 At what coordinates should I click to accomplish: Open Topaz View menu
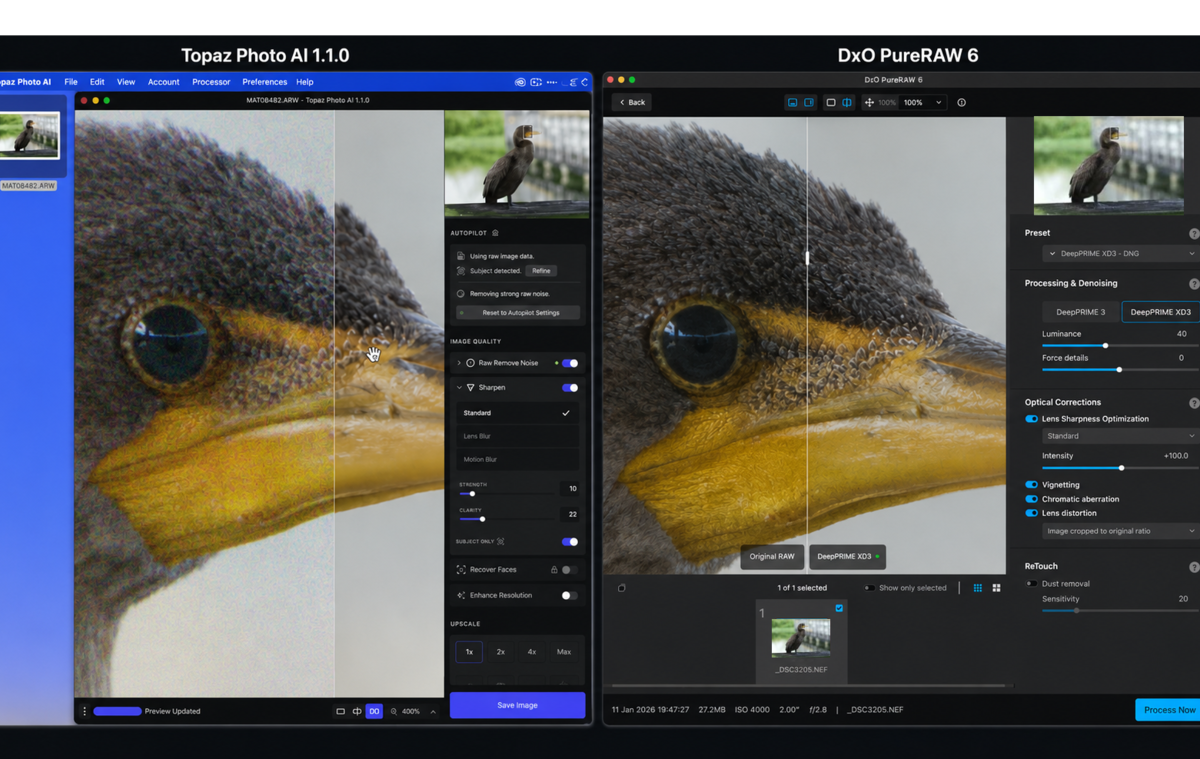click(126, 82)
